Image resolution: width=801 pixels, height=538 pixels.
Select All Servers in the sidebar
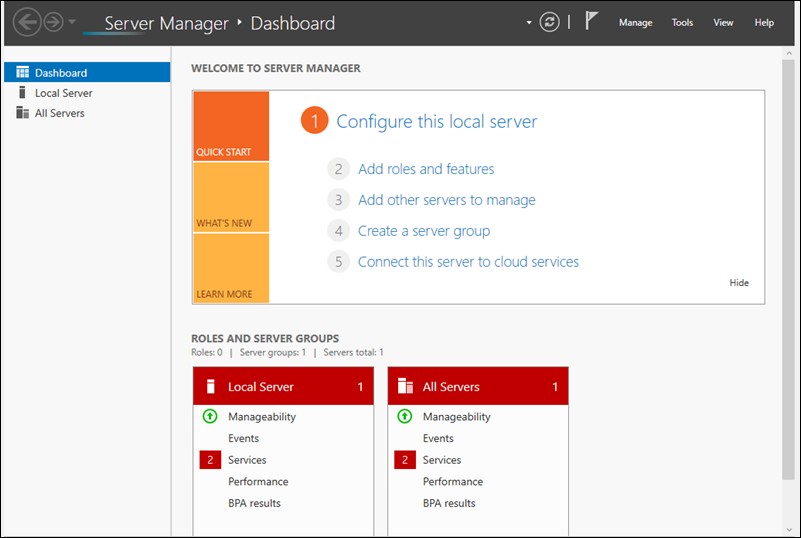pos(59,113)
